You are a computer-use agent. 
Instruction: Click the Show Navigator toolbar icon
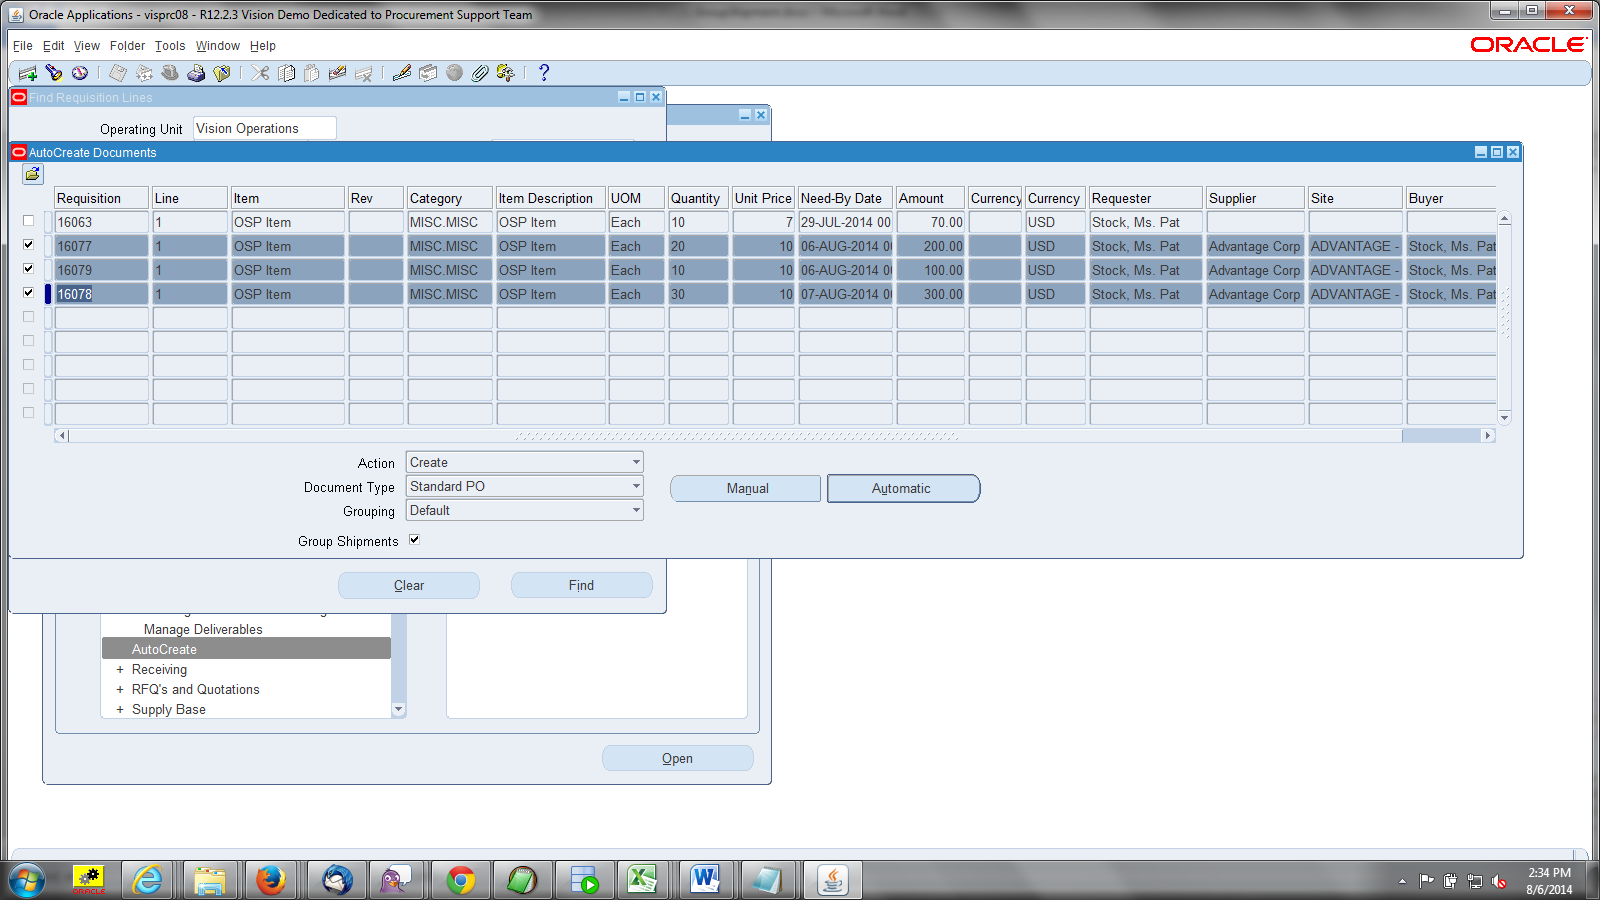click(x=80, y=73)
